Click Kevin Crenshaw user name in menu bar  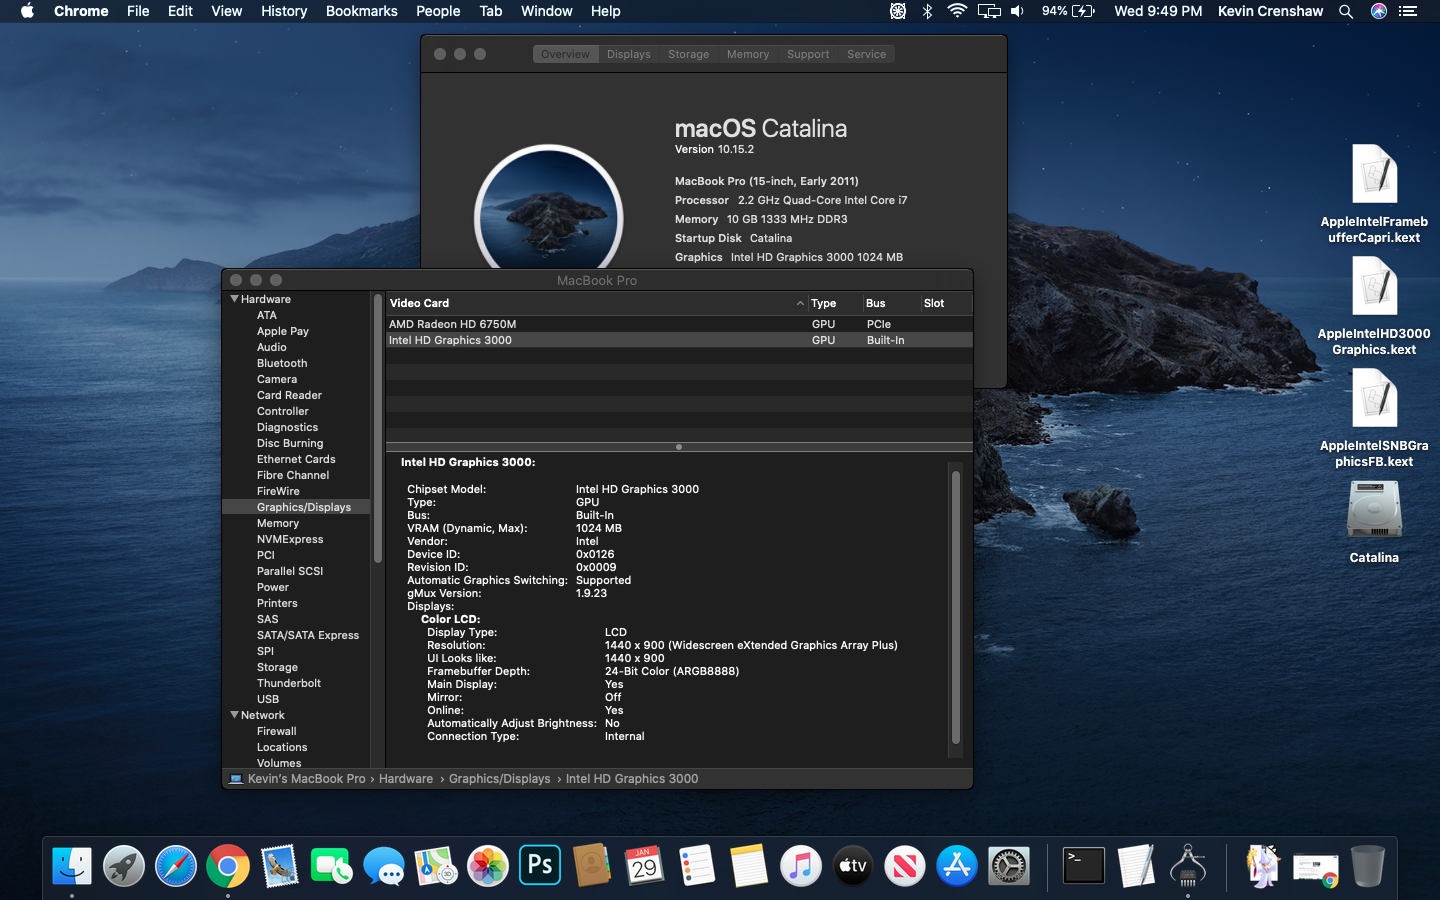1270,11
